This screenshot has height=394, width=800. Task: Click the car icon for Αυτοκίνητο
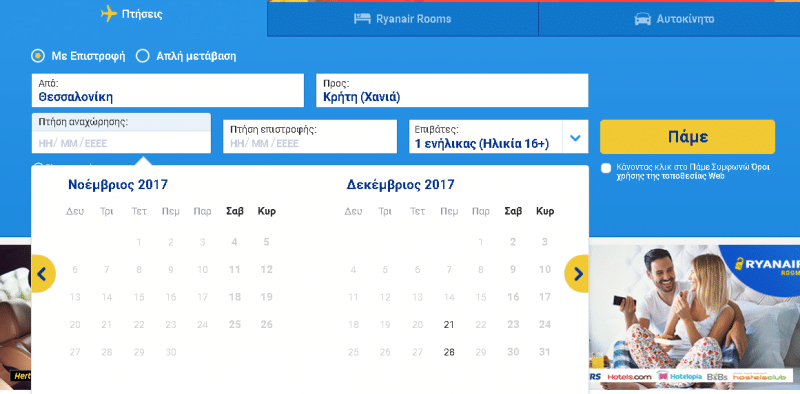[642, 19]
